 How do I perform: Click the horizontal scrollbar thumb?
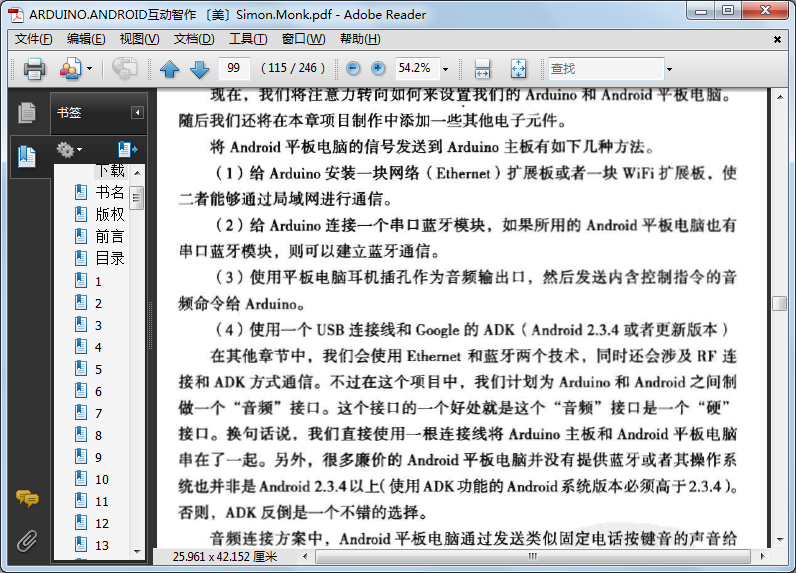[532, 556]
